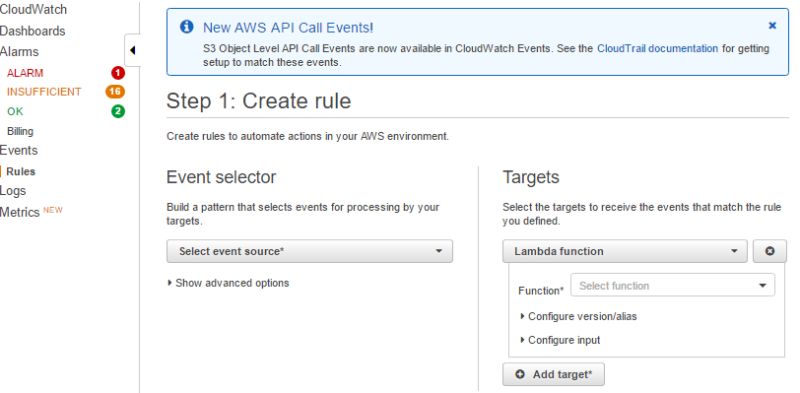This screenshot has width=800, height=393.
Task: Show alarms in OK state
Action: (x=15, y=111)
